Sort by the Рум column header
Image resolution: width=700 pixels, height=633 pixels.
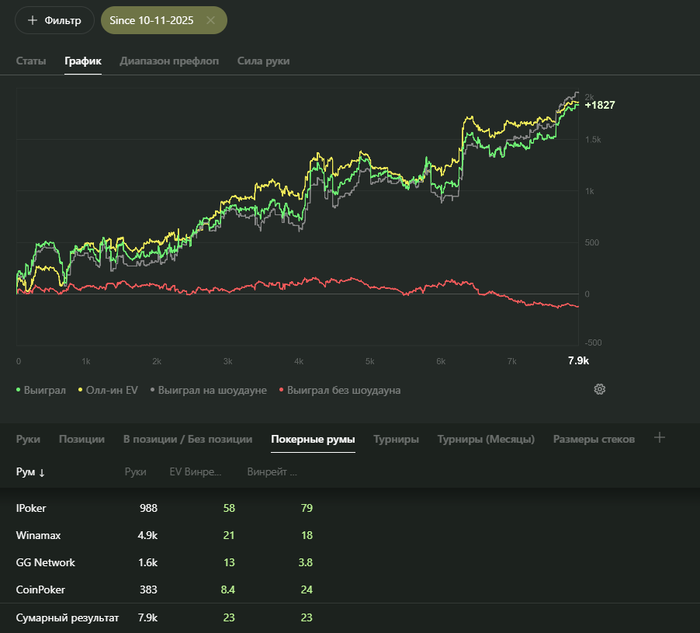30,472
